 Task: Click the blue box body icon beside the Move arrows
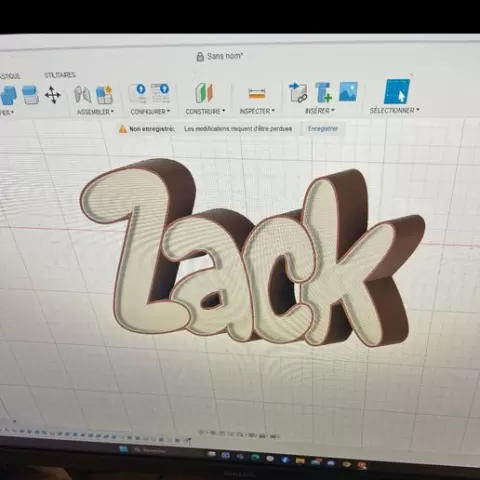point(30,95)
